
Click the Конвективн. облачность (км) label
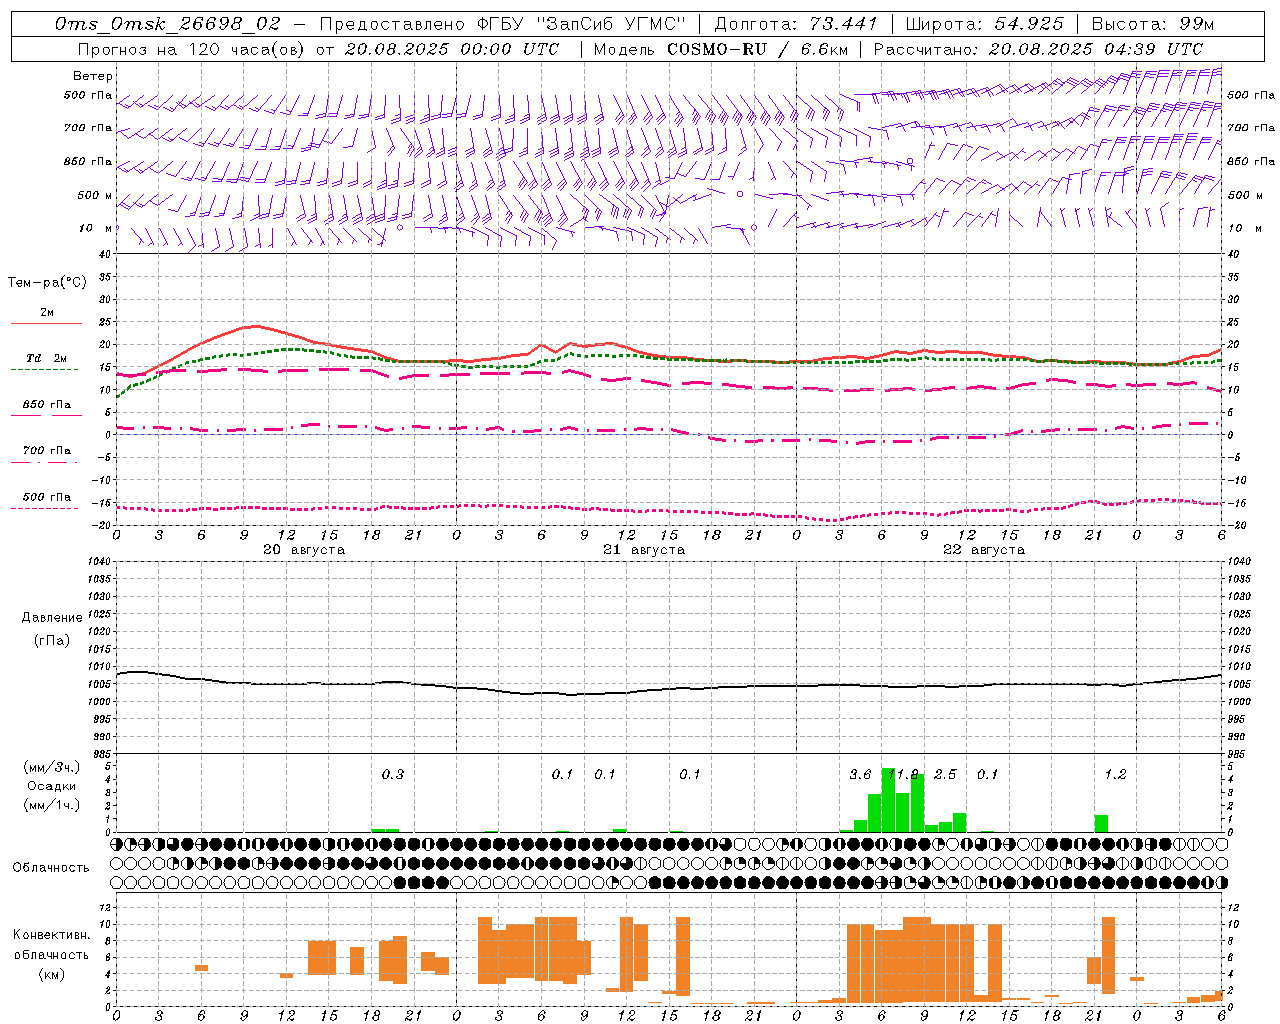point(52,954)
